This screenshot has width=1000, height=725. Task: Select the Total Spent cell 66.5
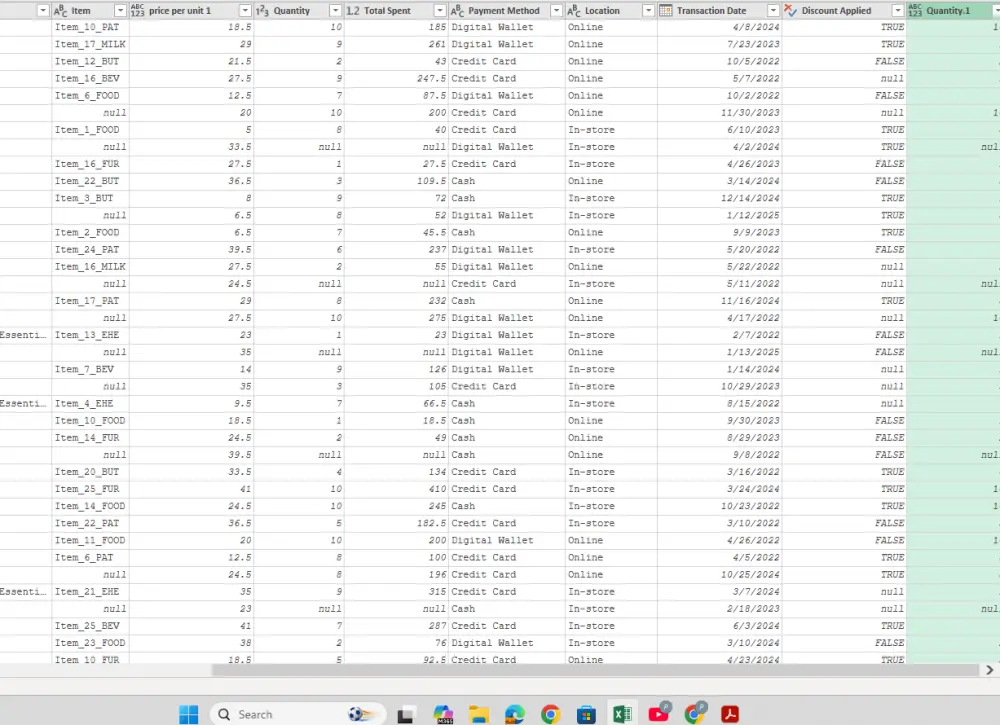[x=396, y=404]
